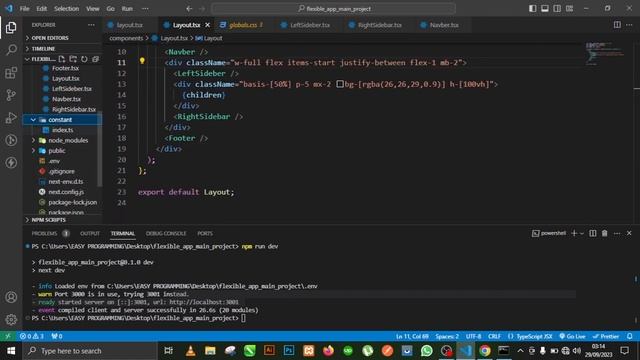
Task: Switch to Output panel tab
Action: click(90, 233)
